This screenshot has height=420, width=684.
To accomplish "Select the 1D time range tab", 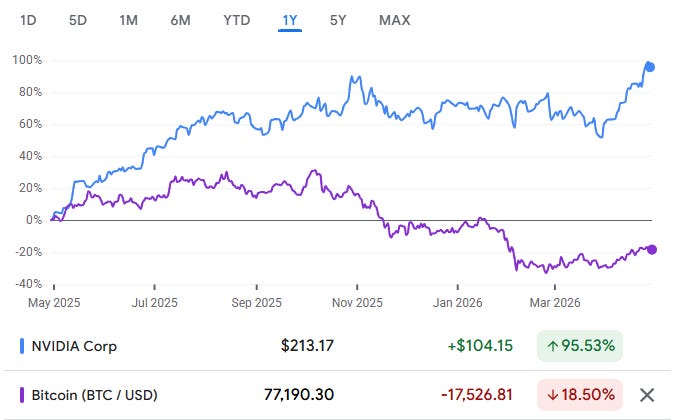I will 28,20.
